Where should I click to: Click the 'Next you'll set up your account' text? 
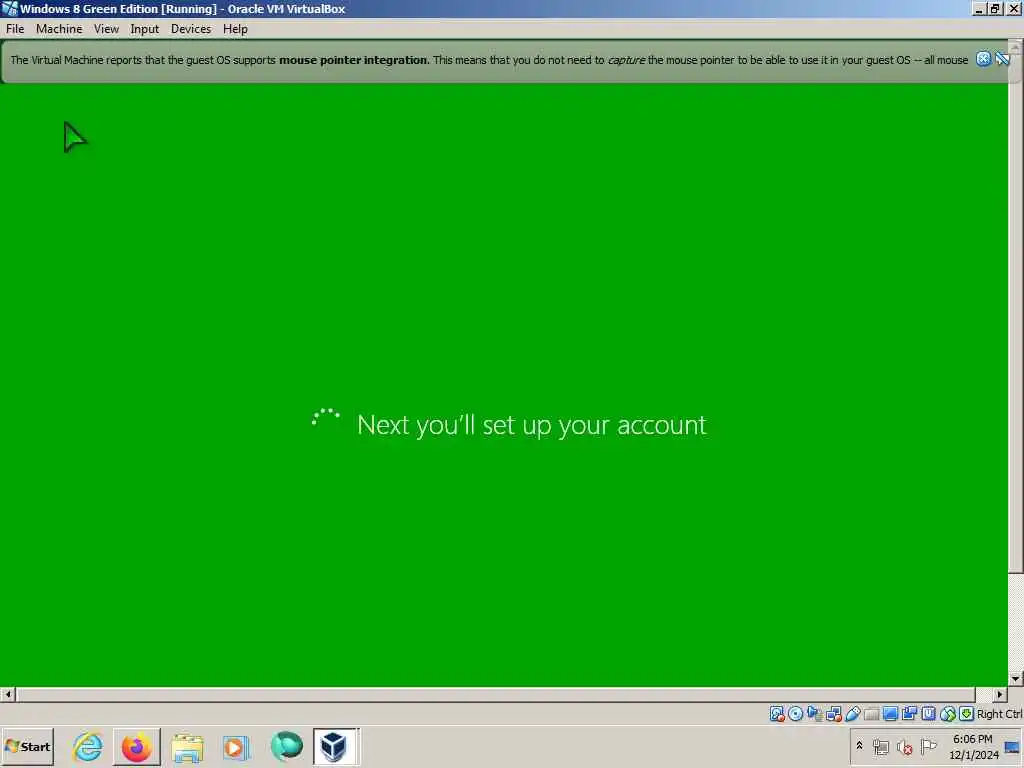[x=532, y=425]
